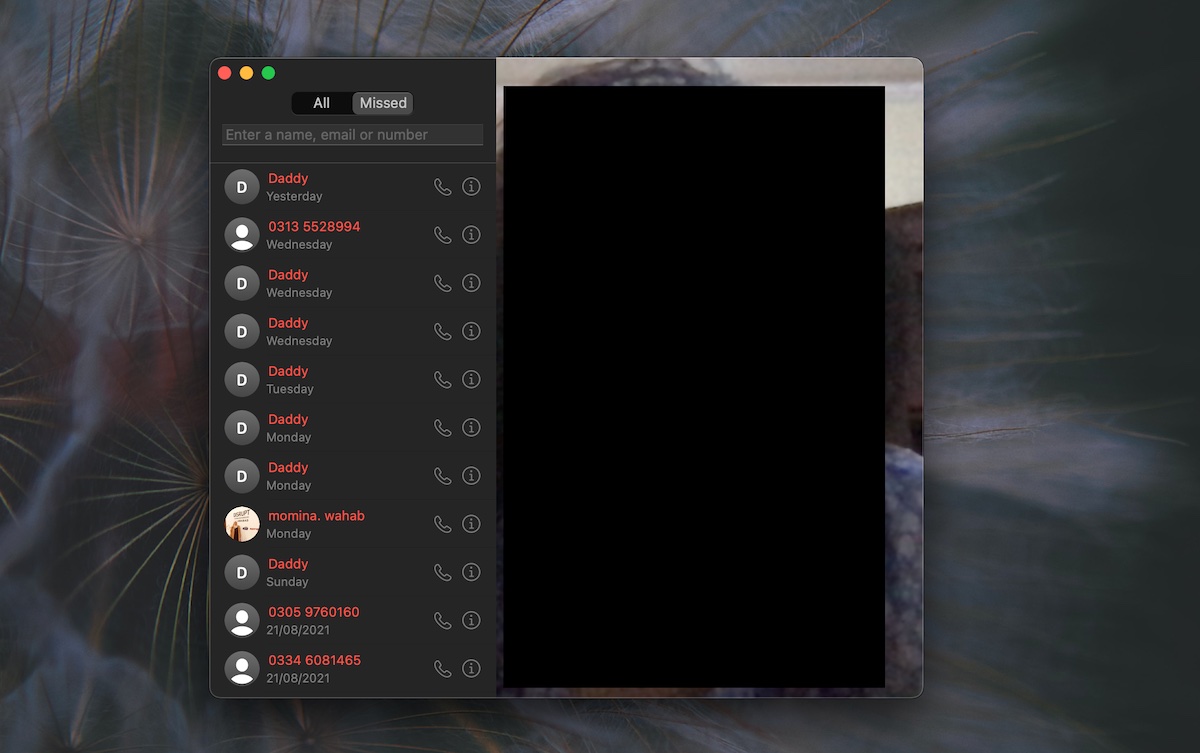Viewport: 1200px width, 753px height.
Task: Switch to the All calls tab
Action: (322, 103)
